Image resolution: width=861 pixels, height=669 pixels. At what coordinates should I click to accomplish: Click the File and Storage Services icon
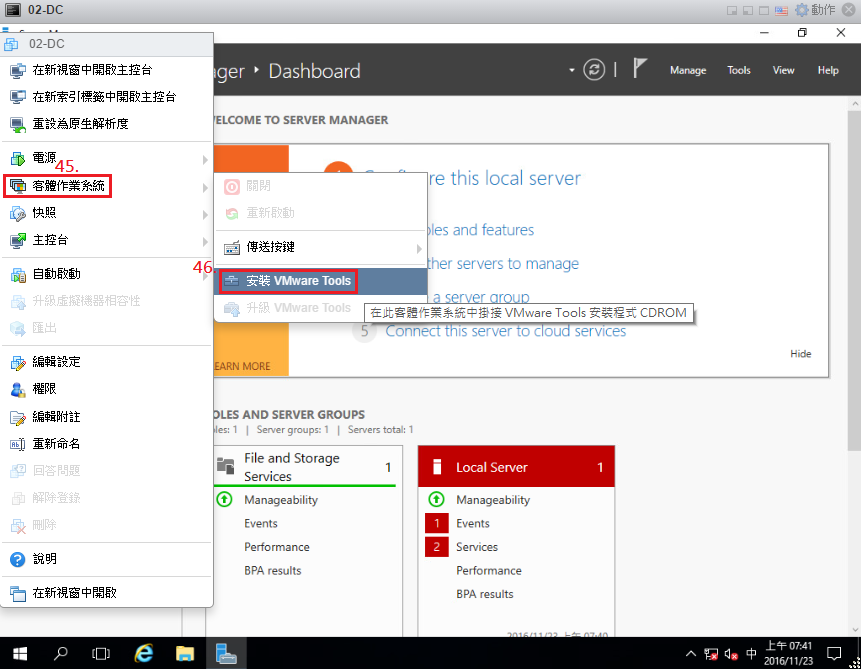(225, 466)
